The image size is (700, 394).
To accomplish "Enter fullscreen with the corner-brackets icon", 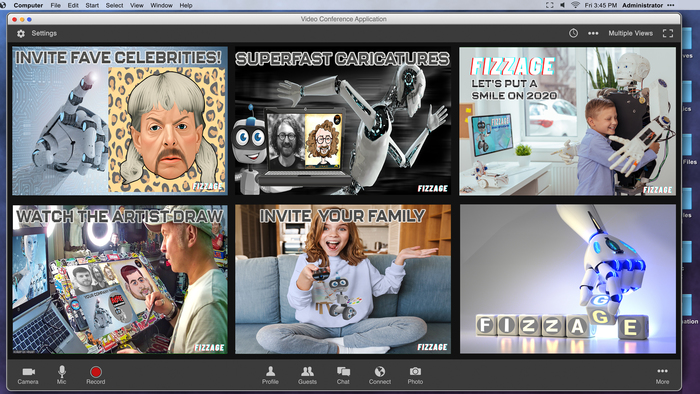I will click(x=668, y=33).
